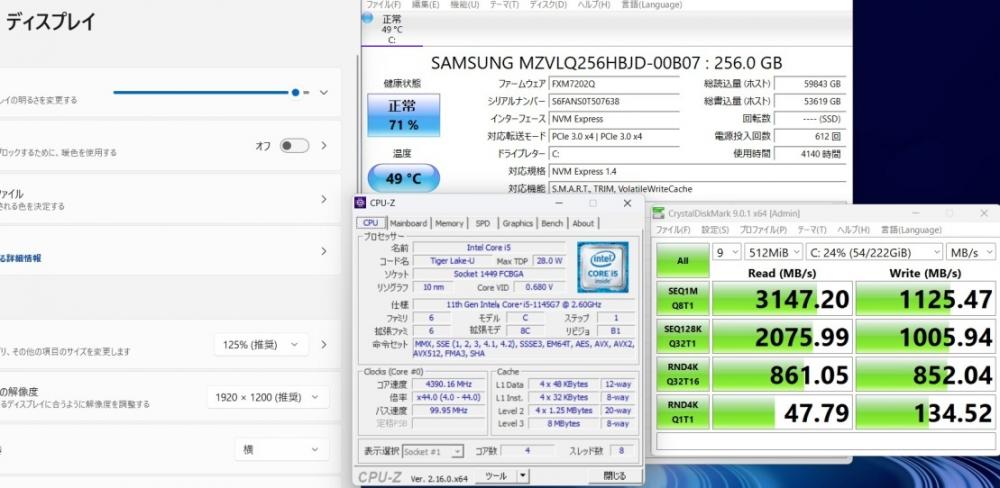Open the color profile settings arrow
Screen dimensions: 1000x488
pyautogui.click(x=324, y=199)
